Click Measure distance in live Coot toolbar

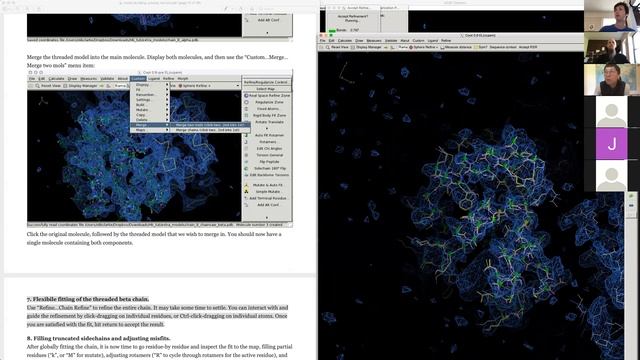coord(456,47)
